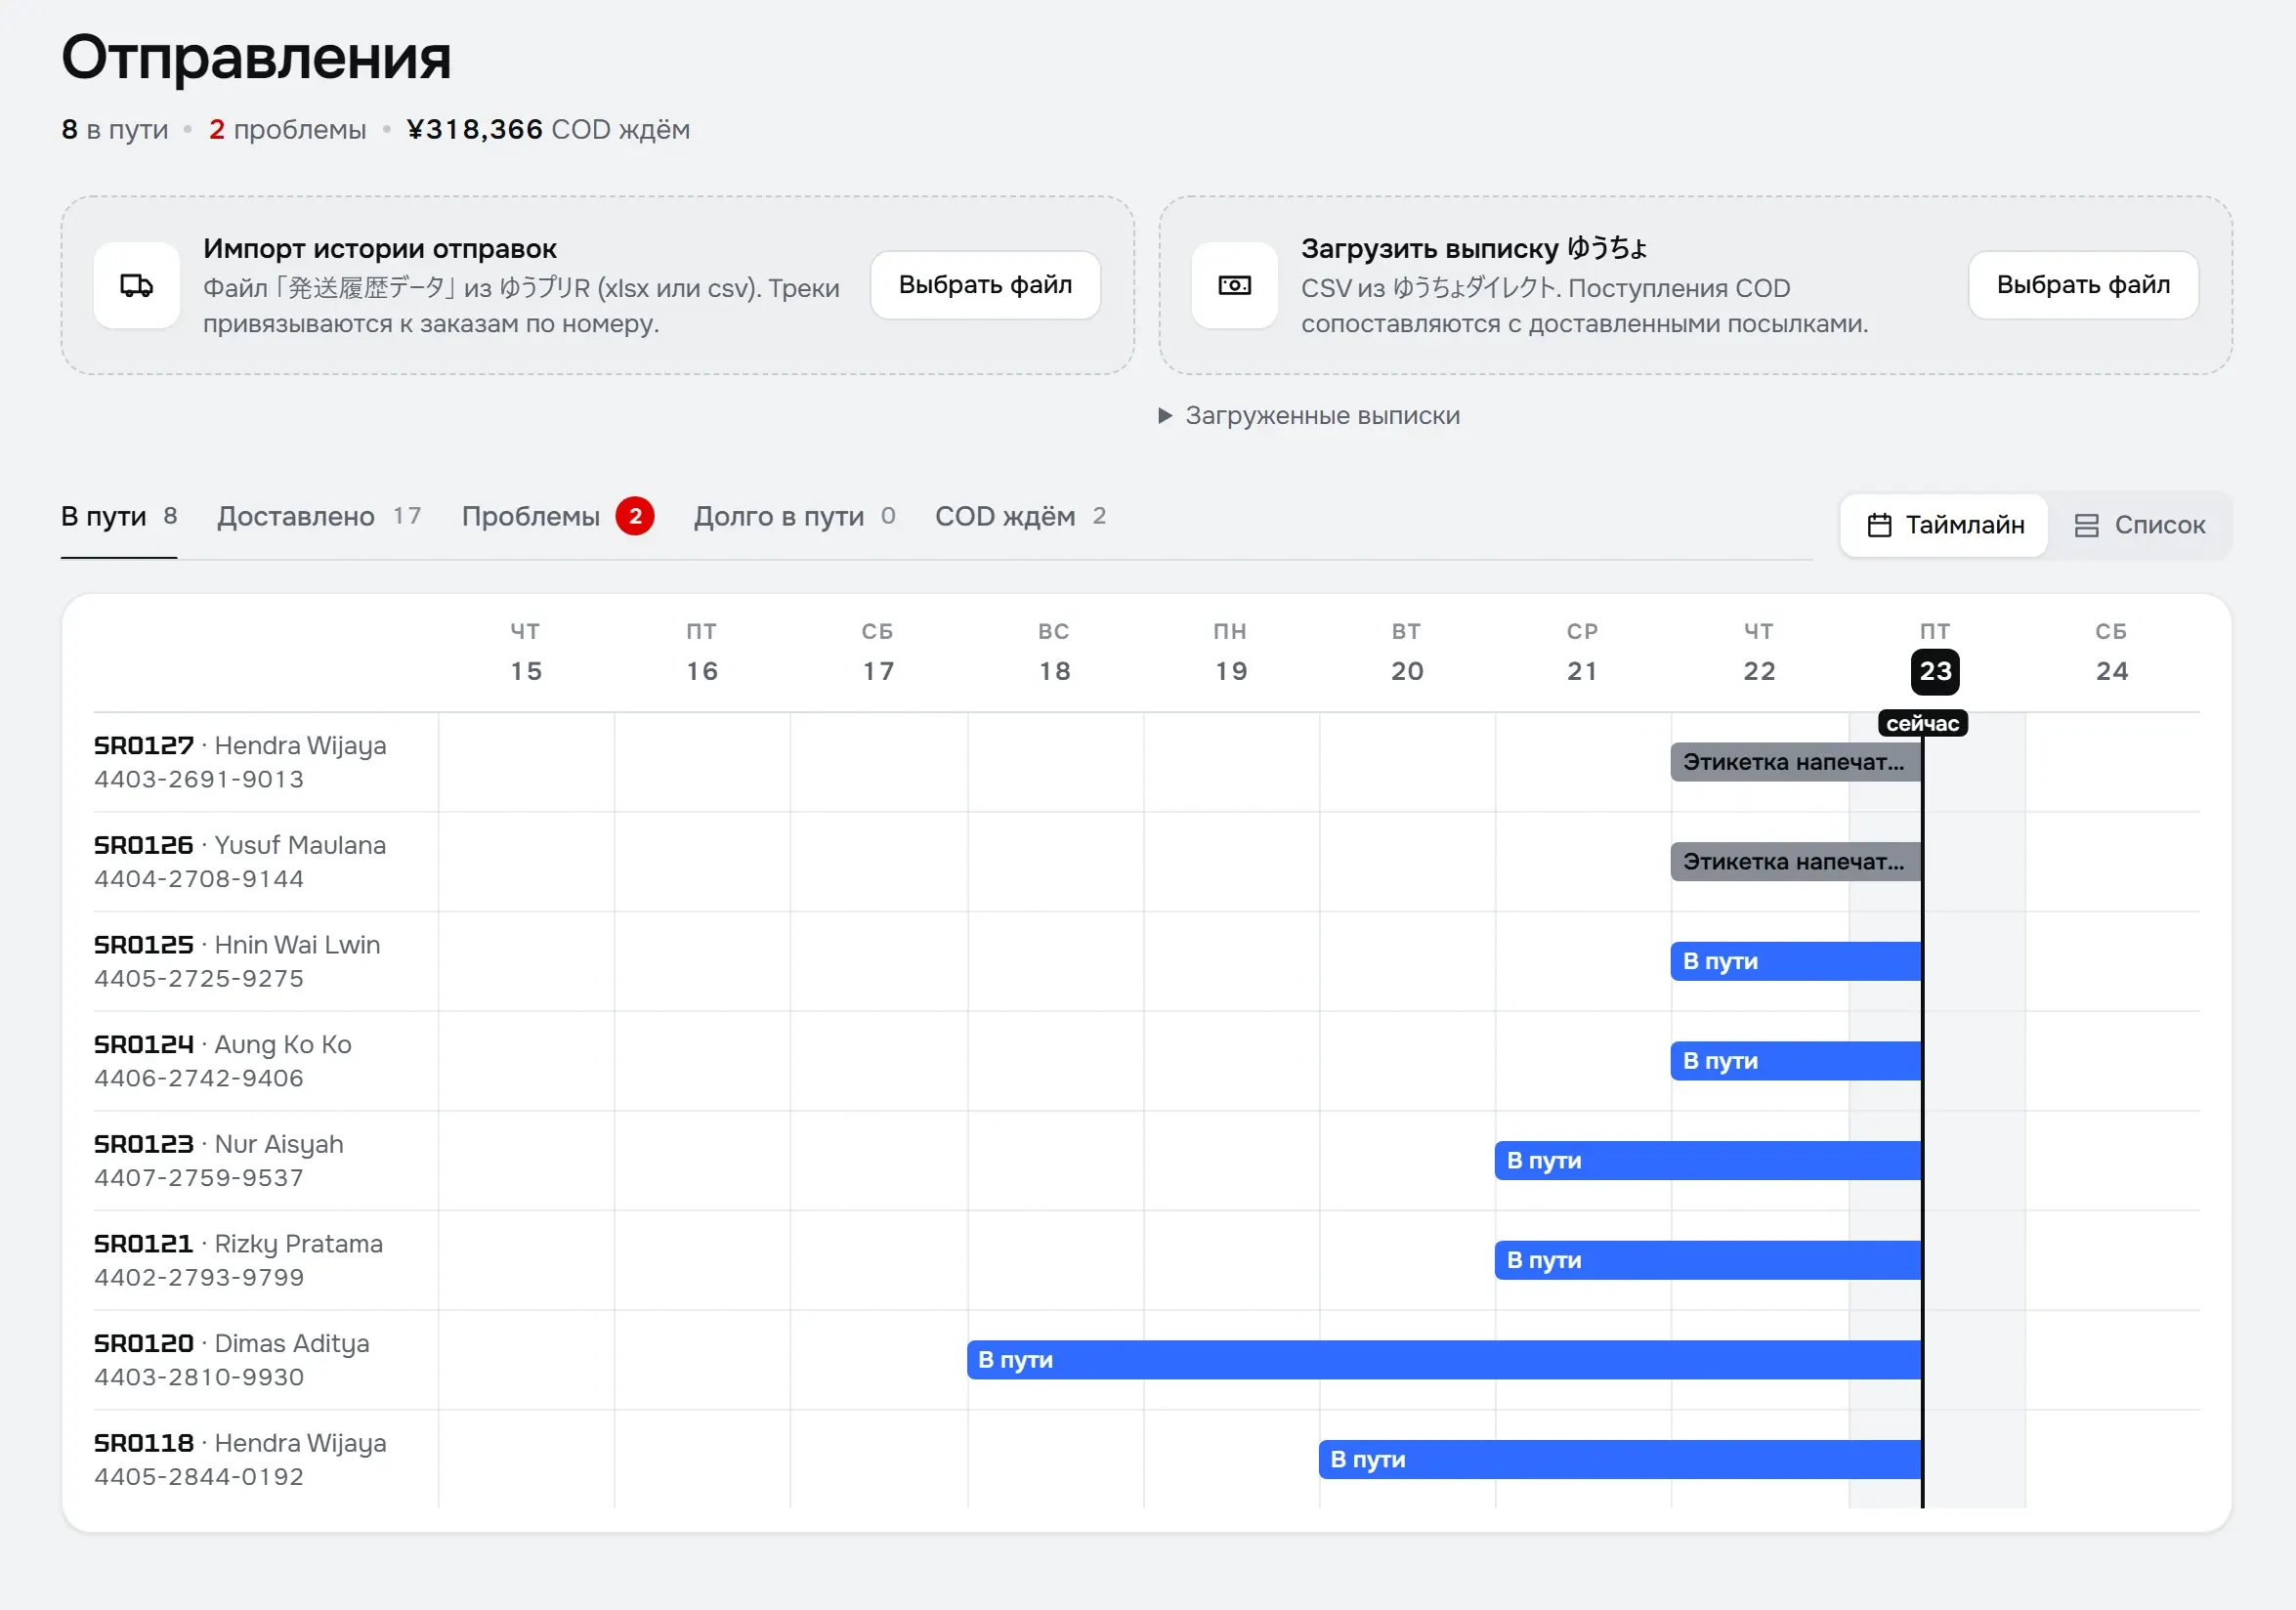
Task: Click the truck icon in shipment import card
Action: coord(137,285)
